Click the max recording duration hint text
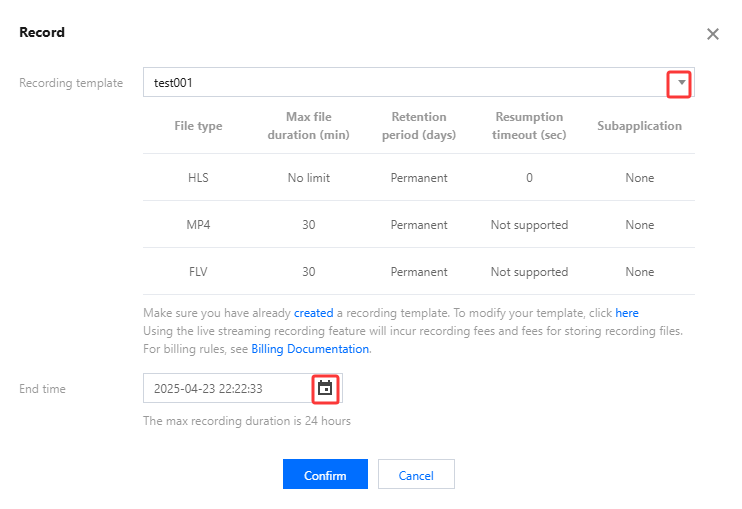 click(x=247, y=421)
